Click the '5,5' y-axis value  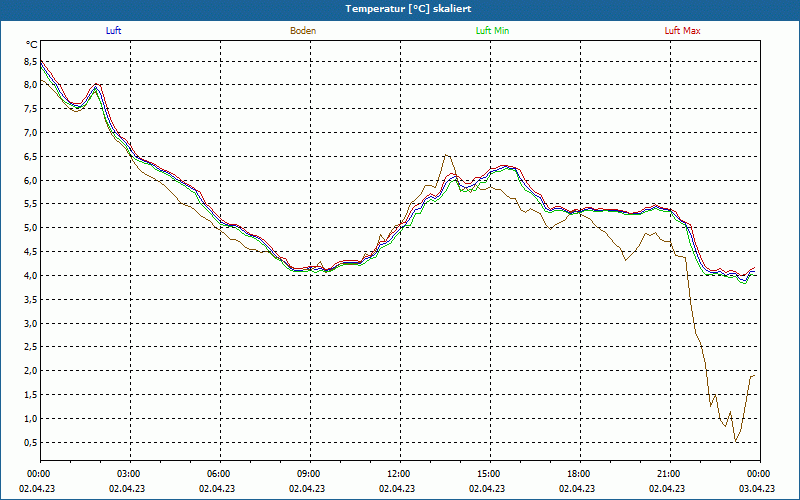tap(31, 204)
